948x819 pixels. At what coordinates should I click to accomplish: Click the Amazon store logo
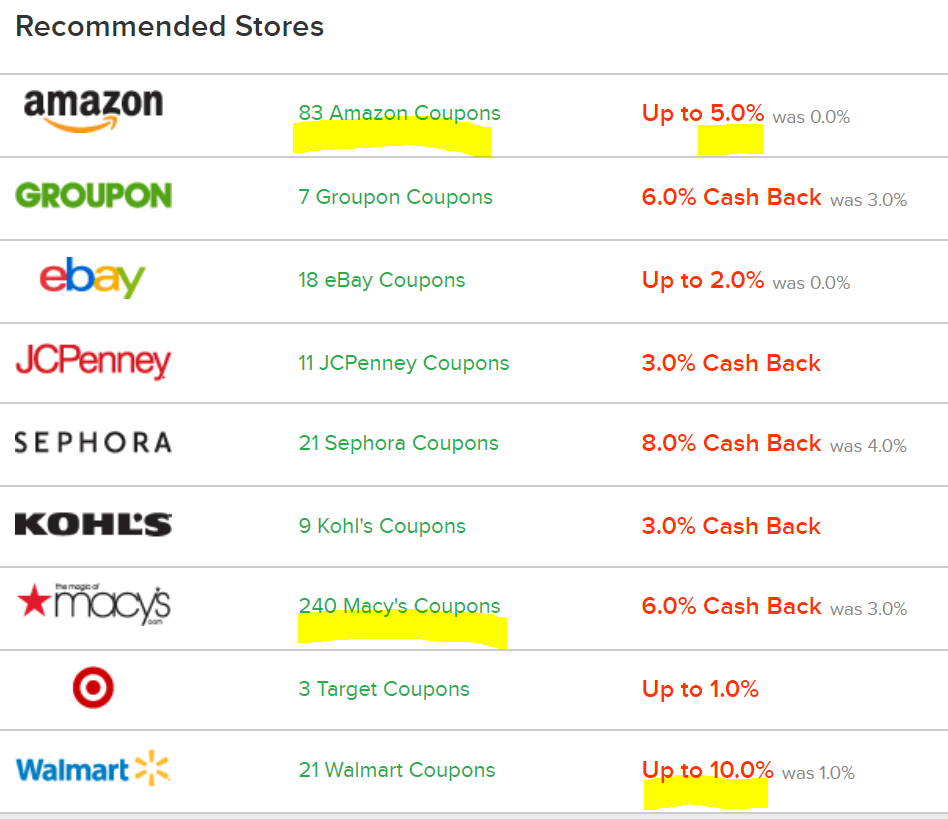pyautogui.click(x=93, y=106)
